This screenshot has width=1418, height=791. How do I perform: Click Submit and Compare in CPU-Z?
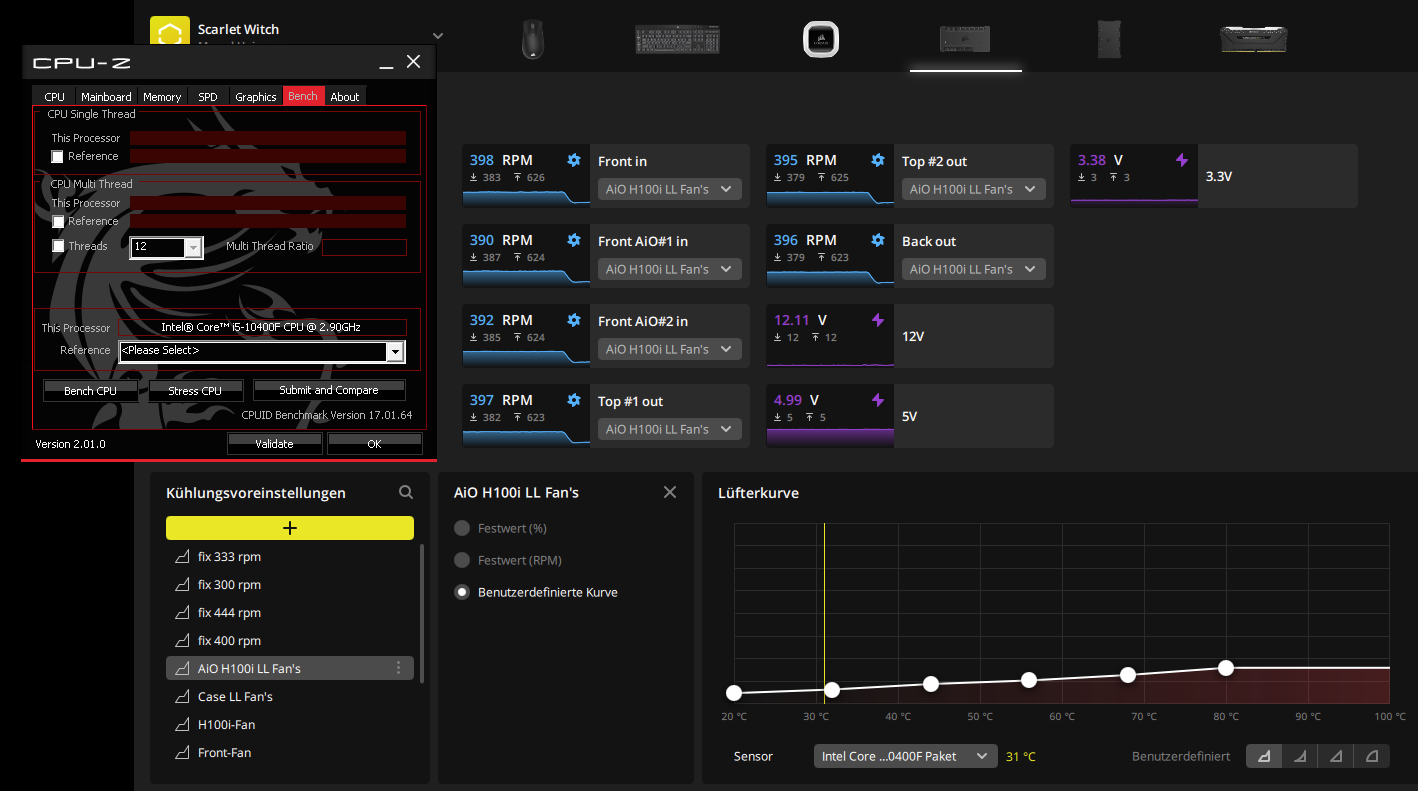click(x=329, y=390)
